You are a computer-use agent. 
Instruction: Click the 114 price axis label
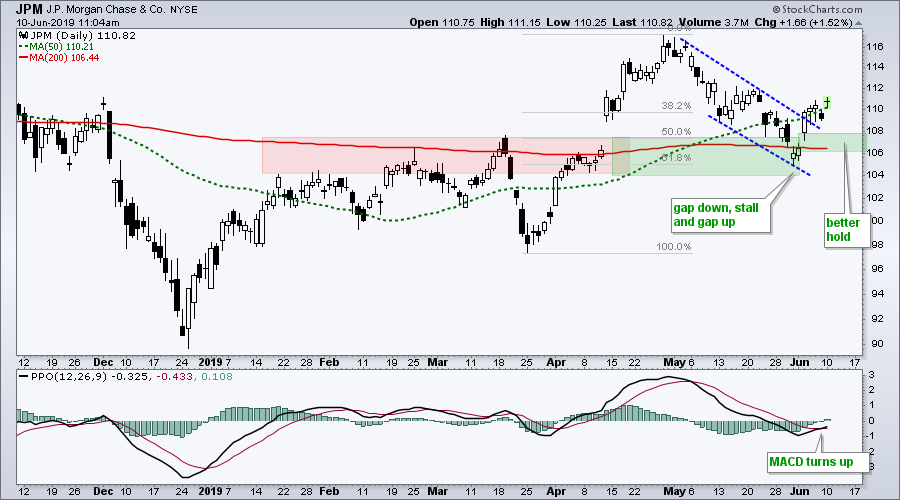click(x=875, y=67)
